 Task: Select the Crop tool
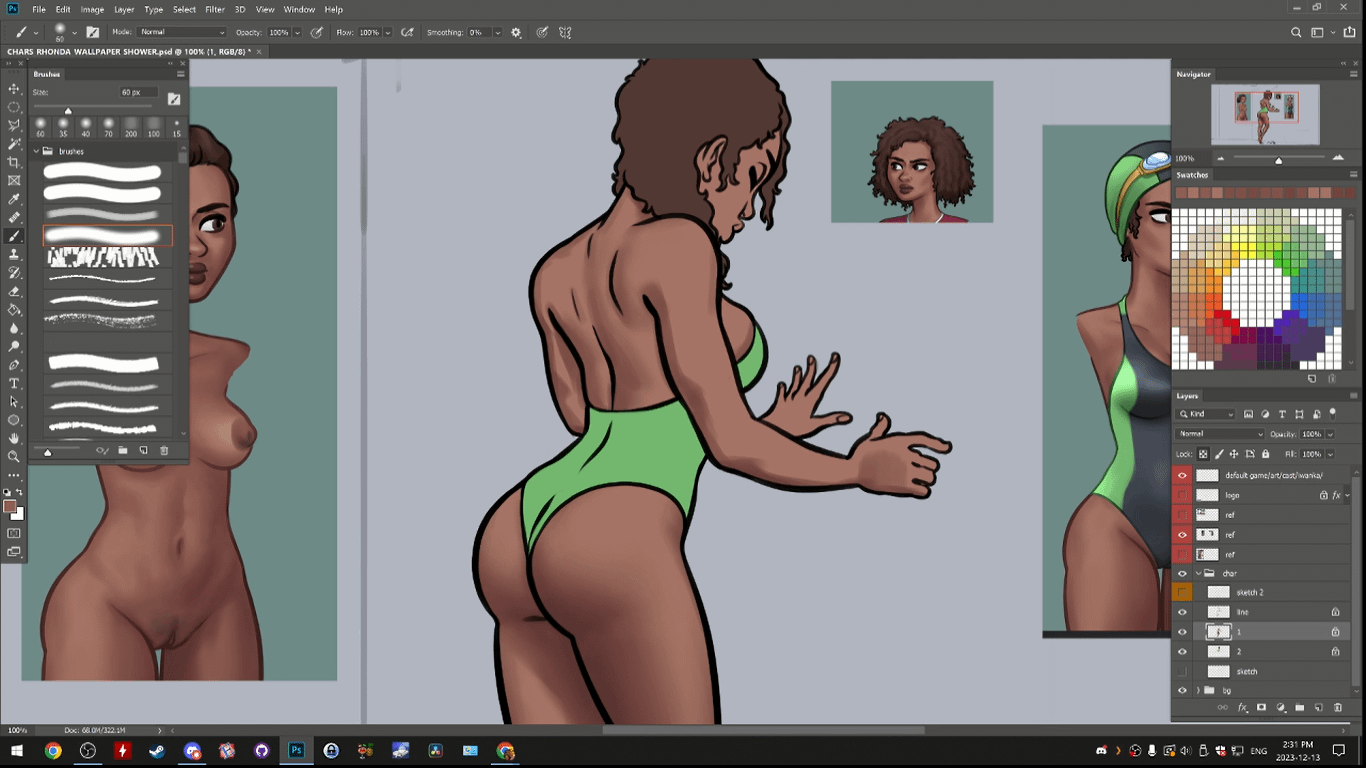14,162
